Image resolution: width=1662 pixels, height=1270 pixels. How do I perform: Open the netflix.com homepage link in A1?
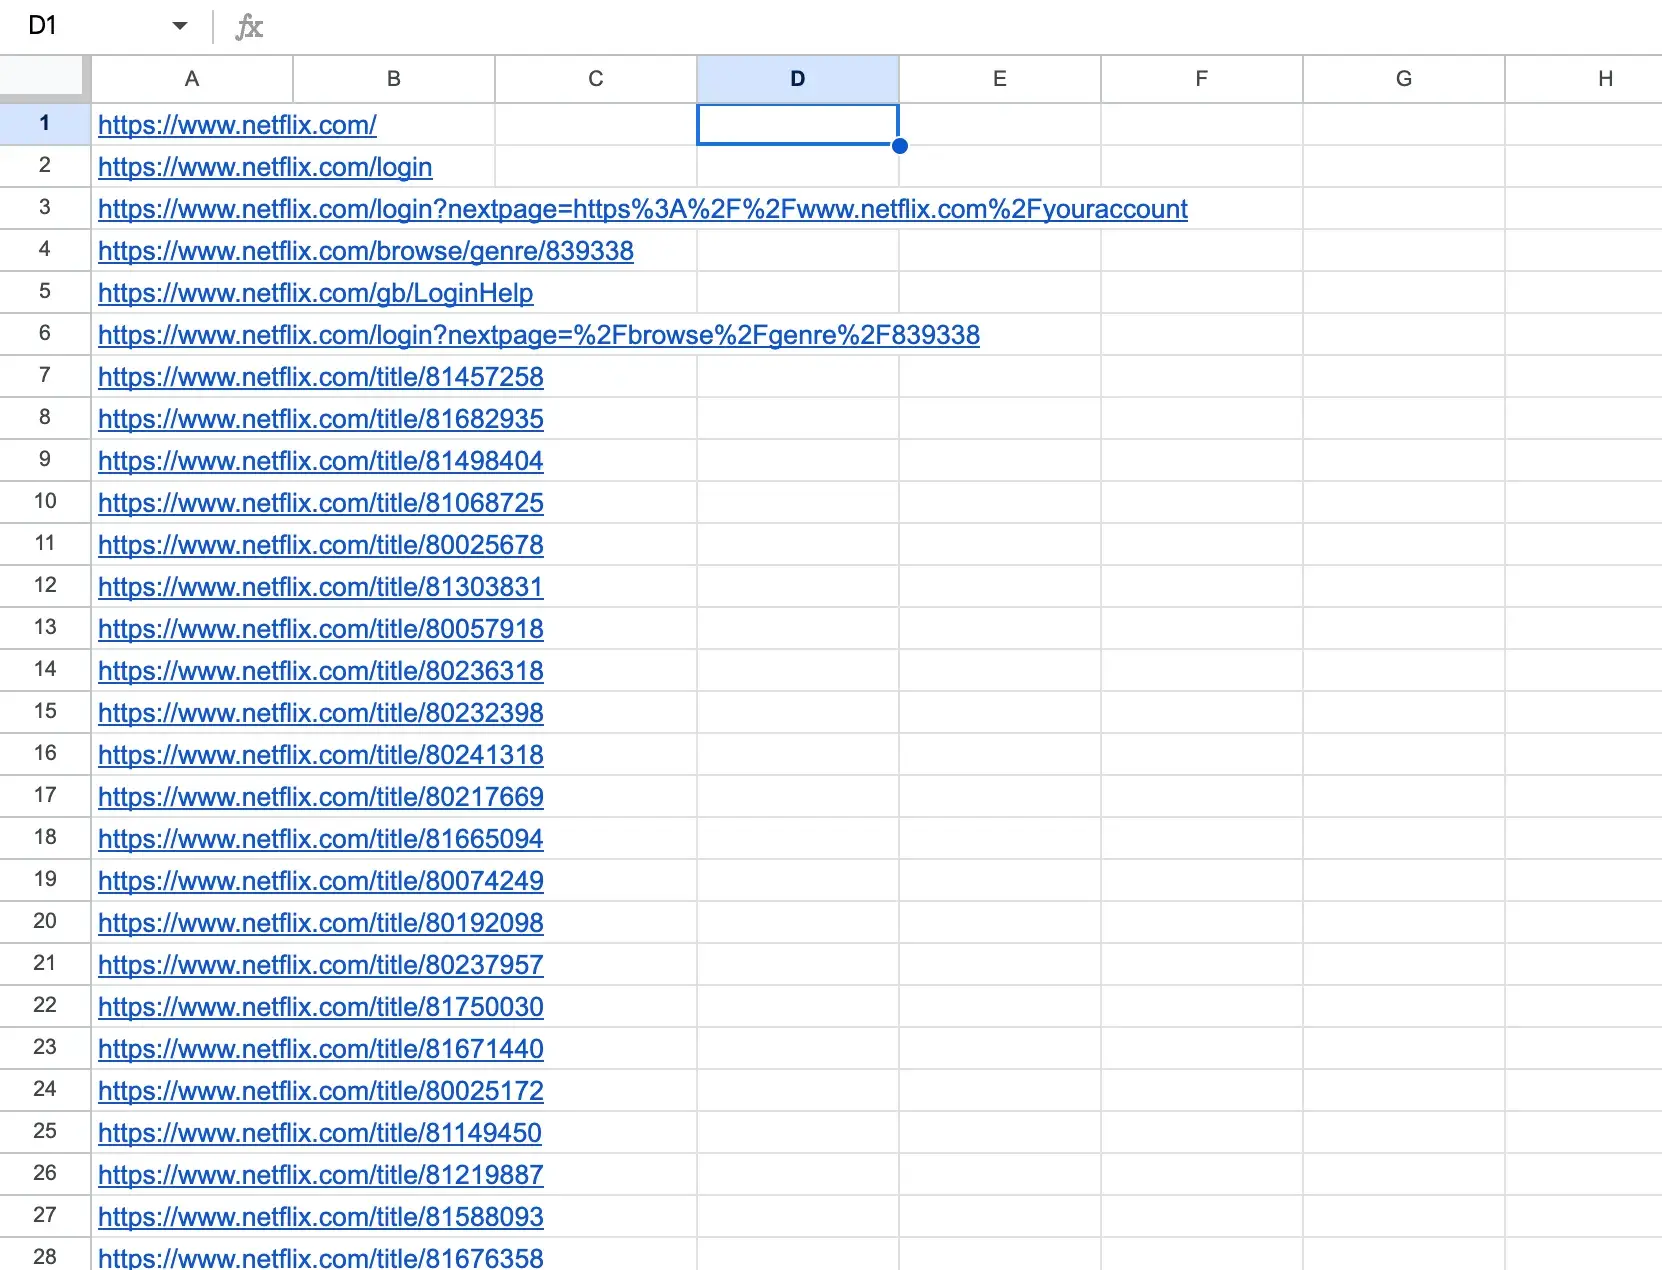[237, 125]
